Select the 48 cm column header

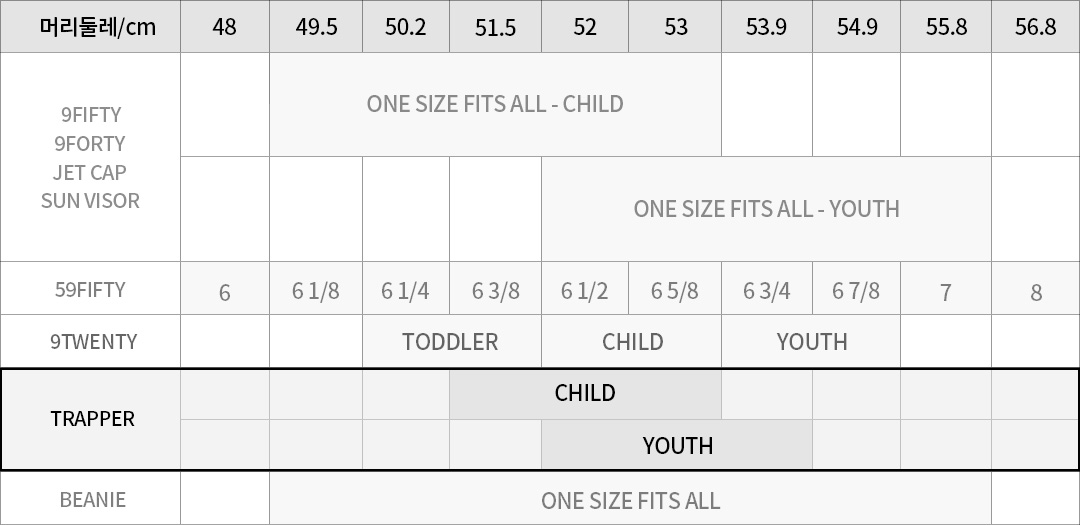coord(225,27)
